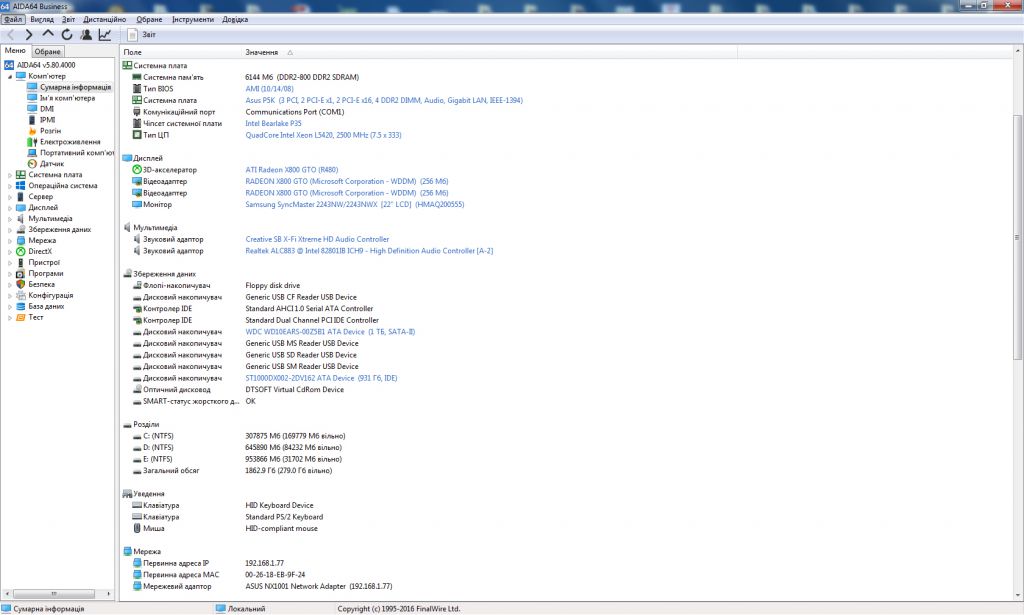
Task: Open the user management toolbar icon
Action: tap(86, 35)
